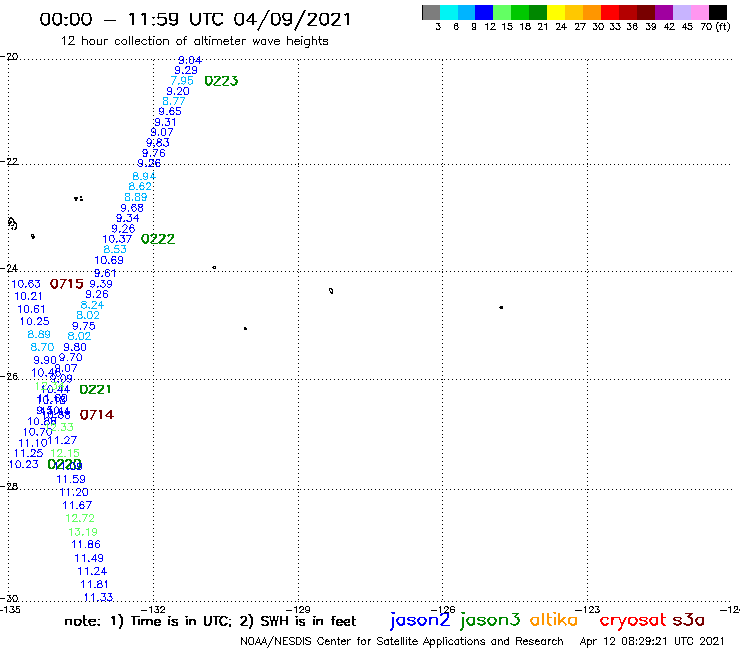Image resolution: width=740 pixels, height=650 pixels.
Task: Click the 9.83 wave height value
Action: (x=158, y=143)
